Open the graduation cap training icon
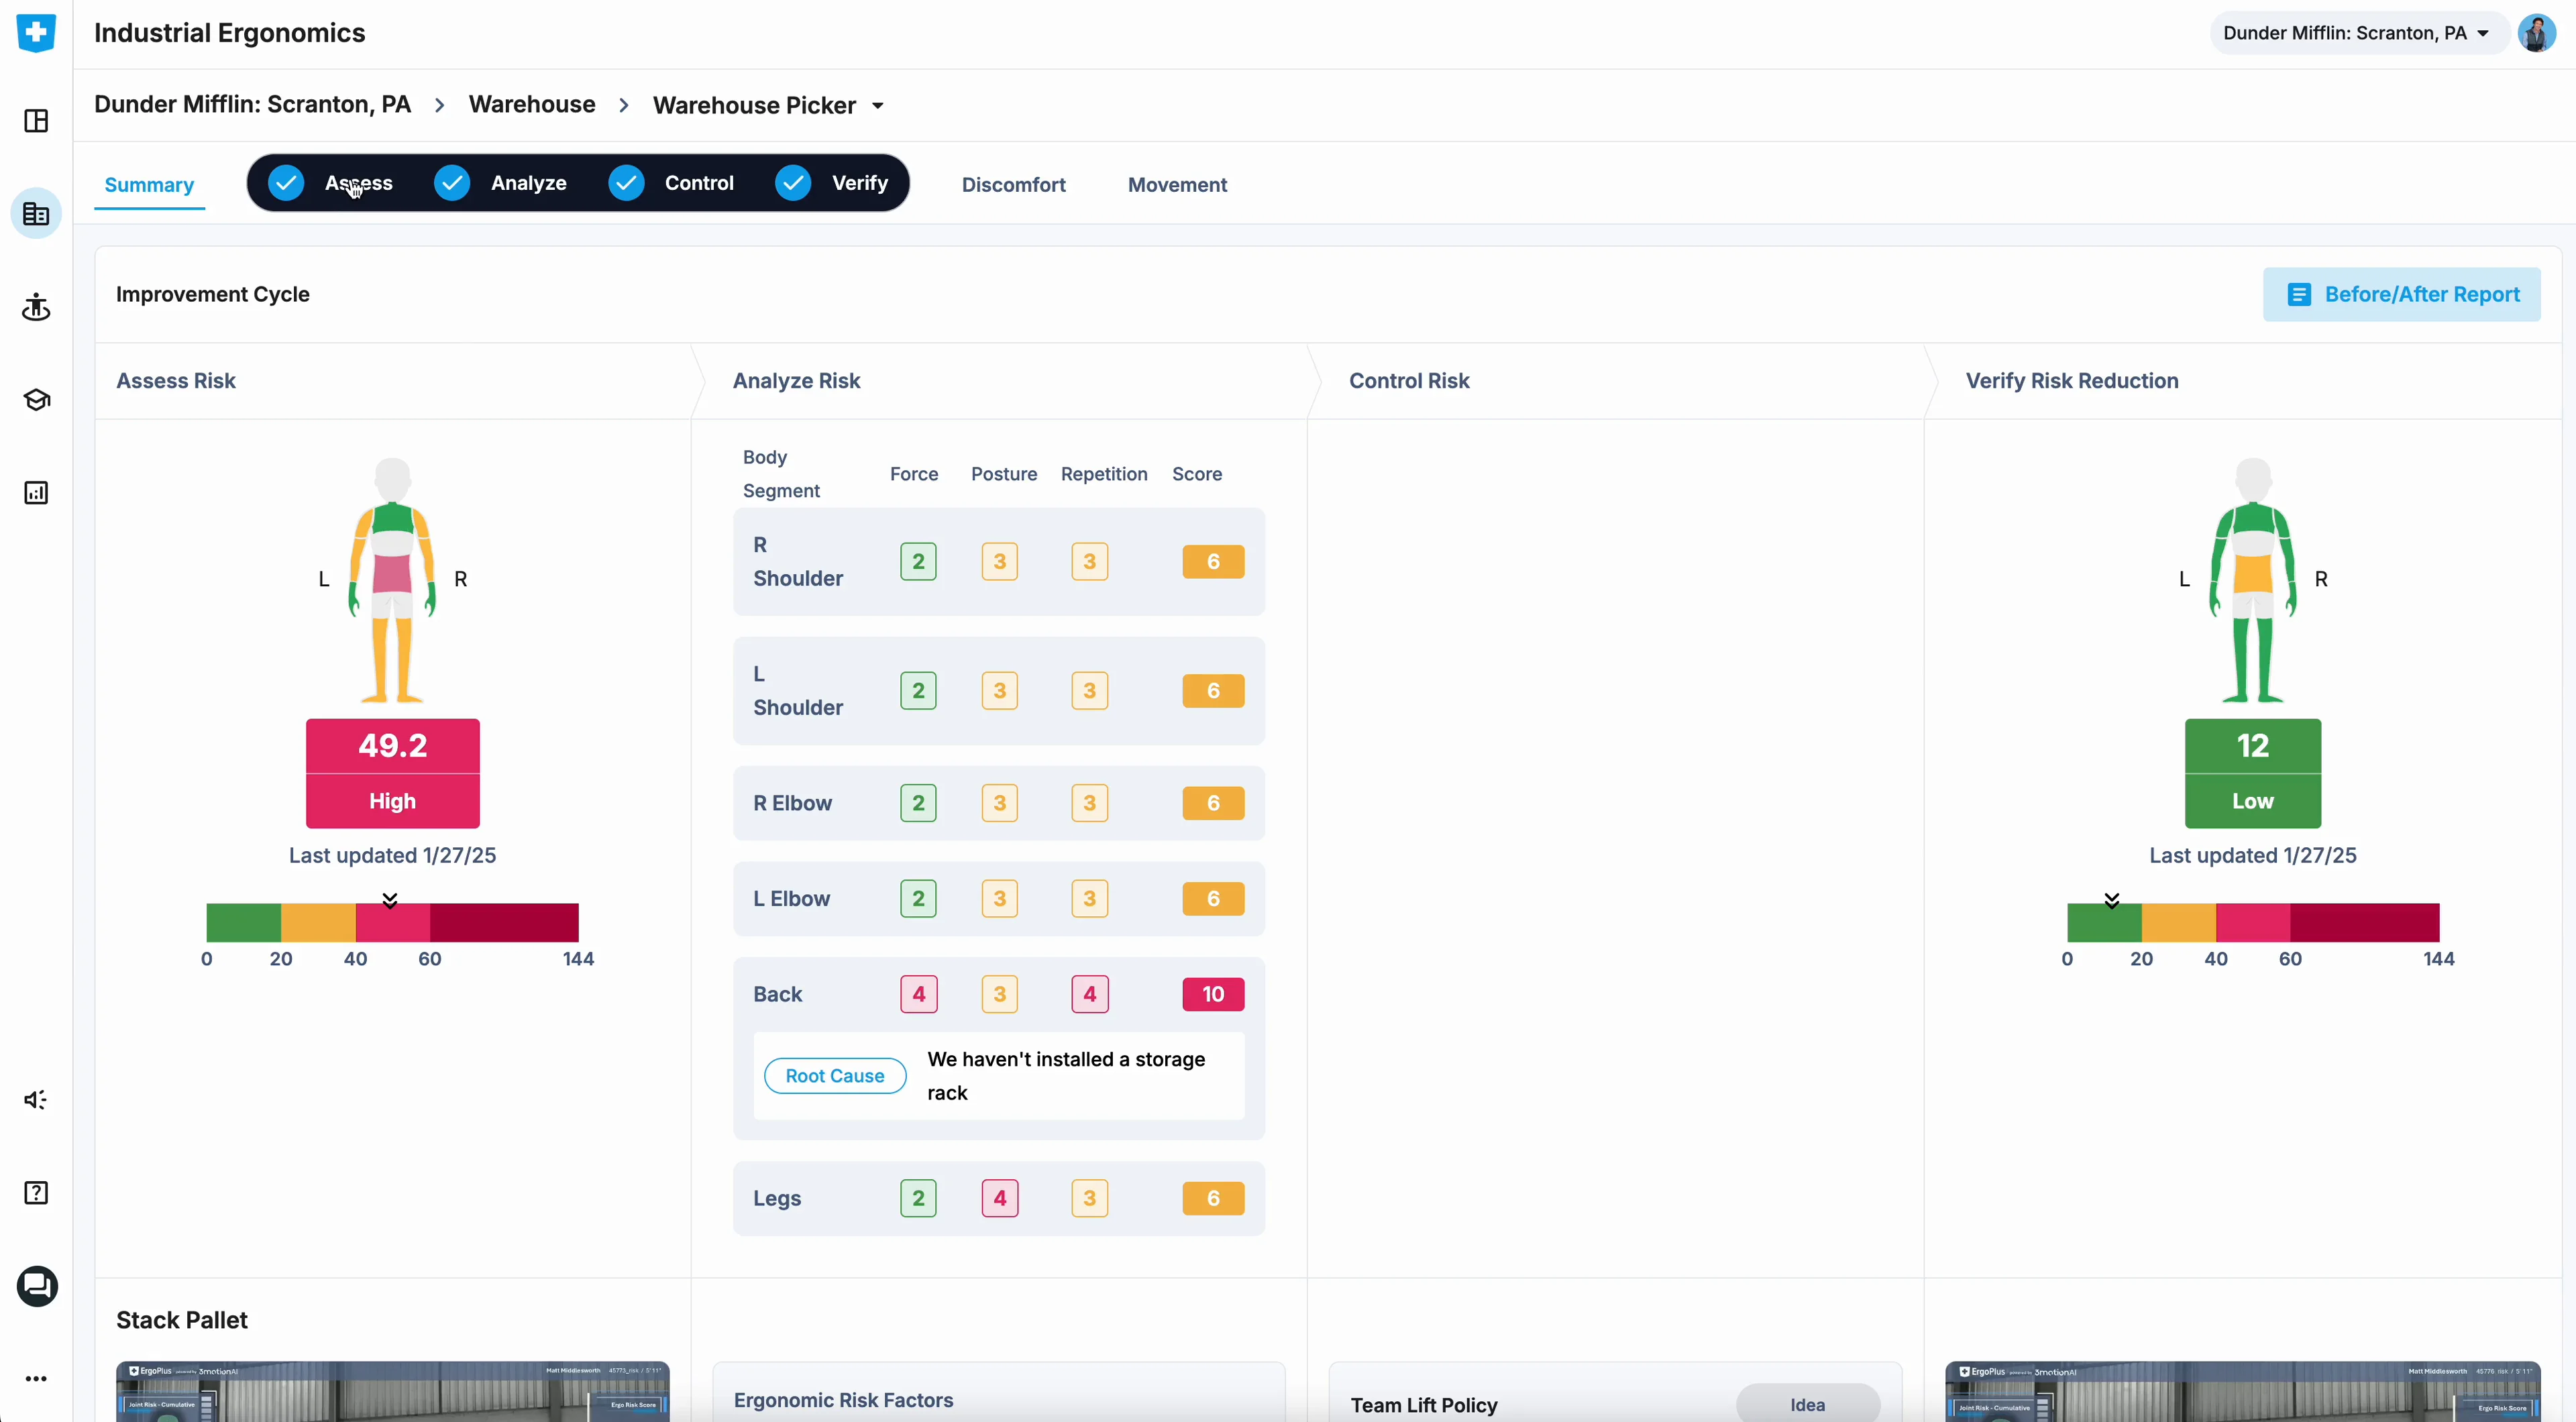Screen dimensions: 2576x1422 tap(36, 400)
